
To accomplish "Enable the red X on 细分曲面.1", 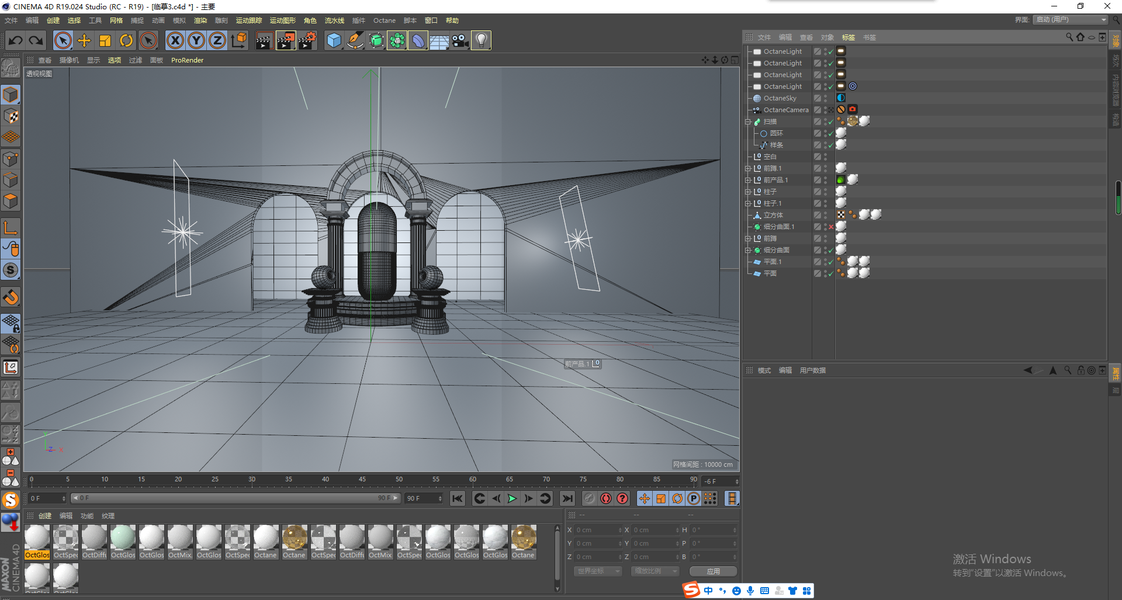I will pos(830,227).
